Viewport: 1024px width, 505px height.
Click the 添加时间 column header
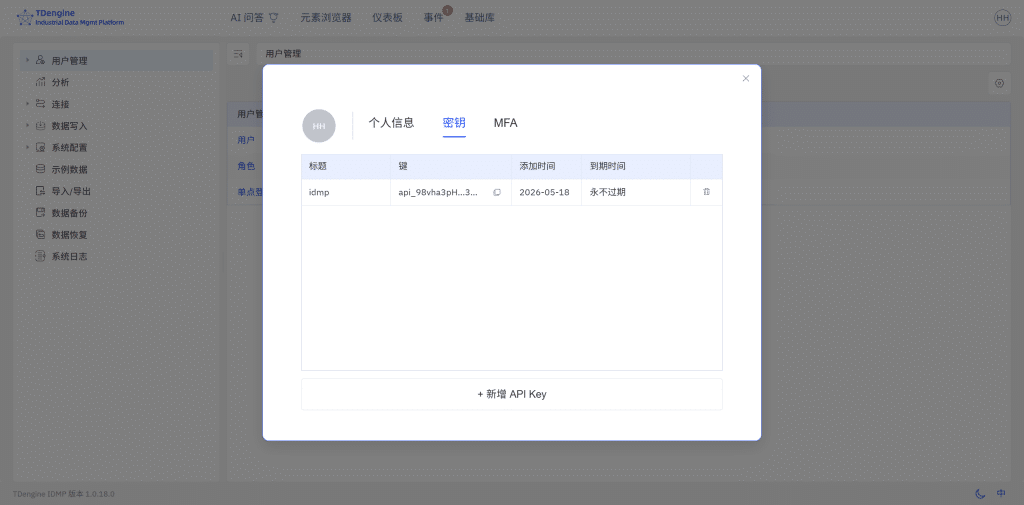pyautogui.click(x=546, y=167)
